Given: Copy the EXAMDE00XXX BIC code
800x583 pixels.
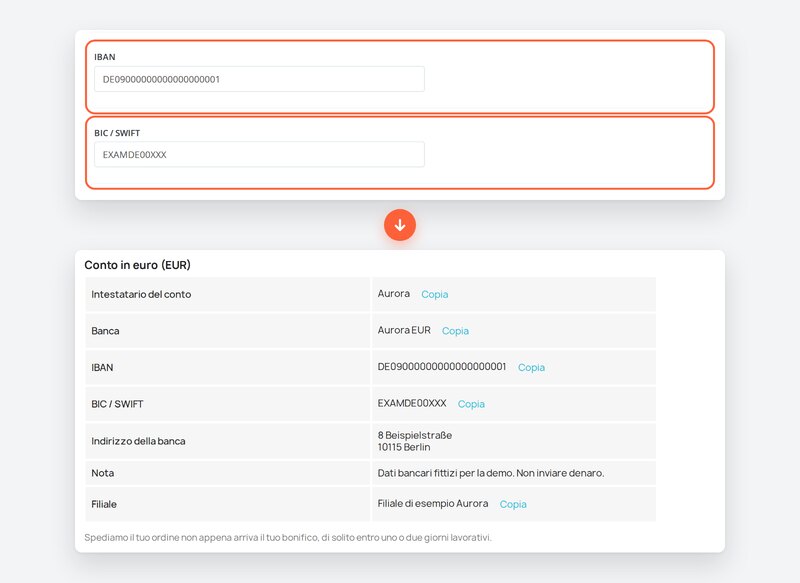Looking at the screenshot, I should click(x=471, y=404).
